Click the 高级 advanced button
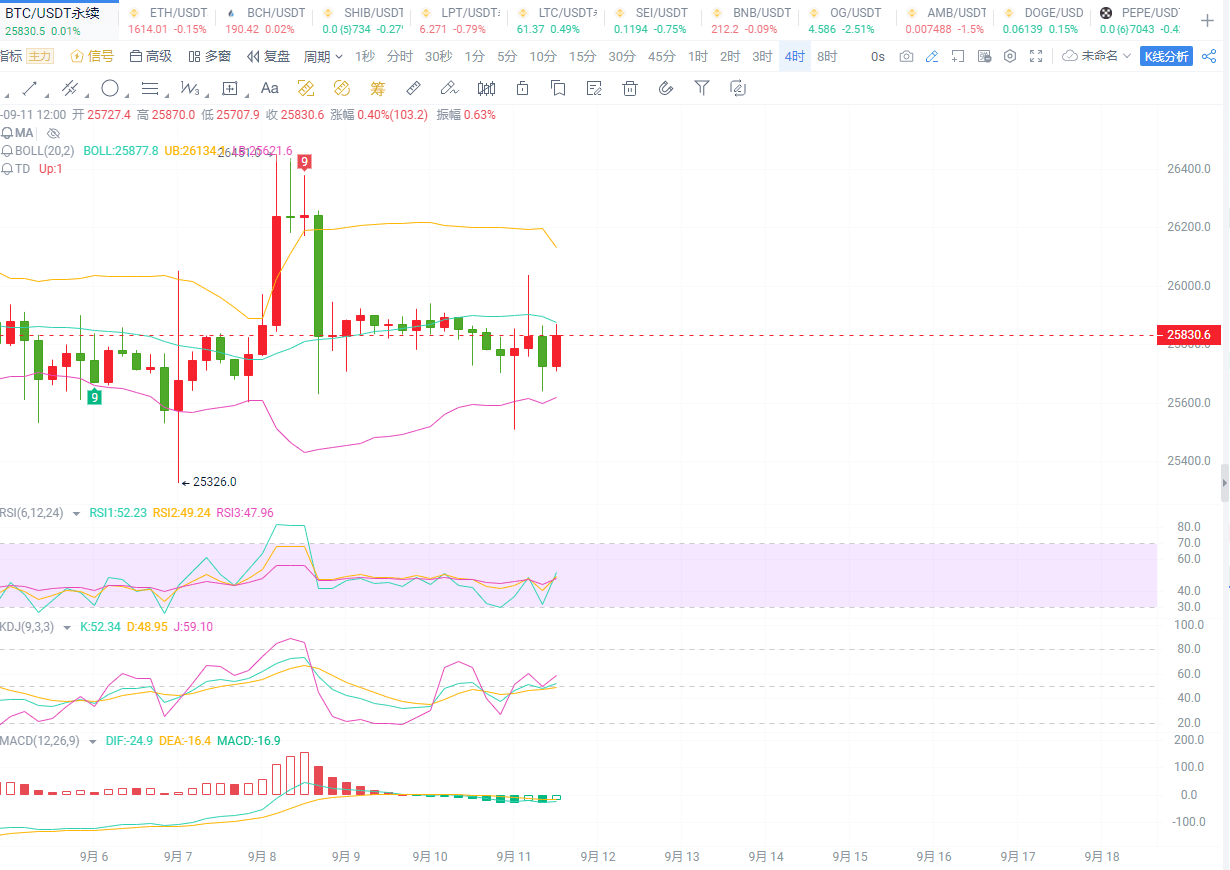The width and height of the screenshot is (1230, 870). click(x=151, y=56)
